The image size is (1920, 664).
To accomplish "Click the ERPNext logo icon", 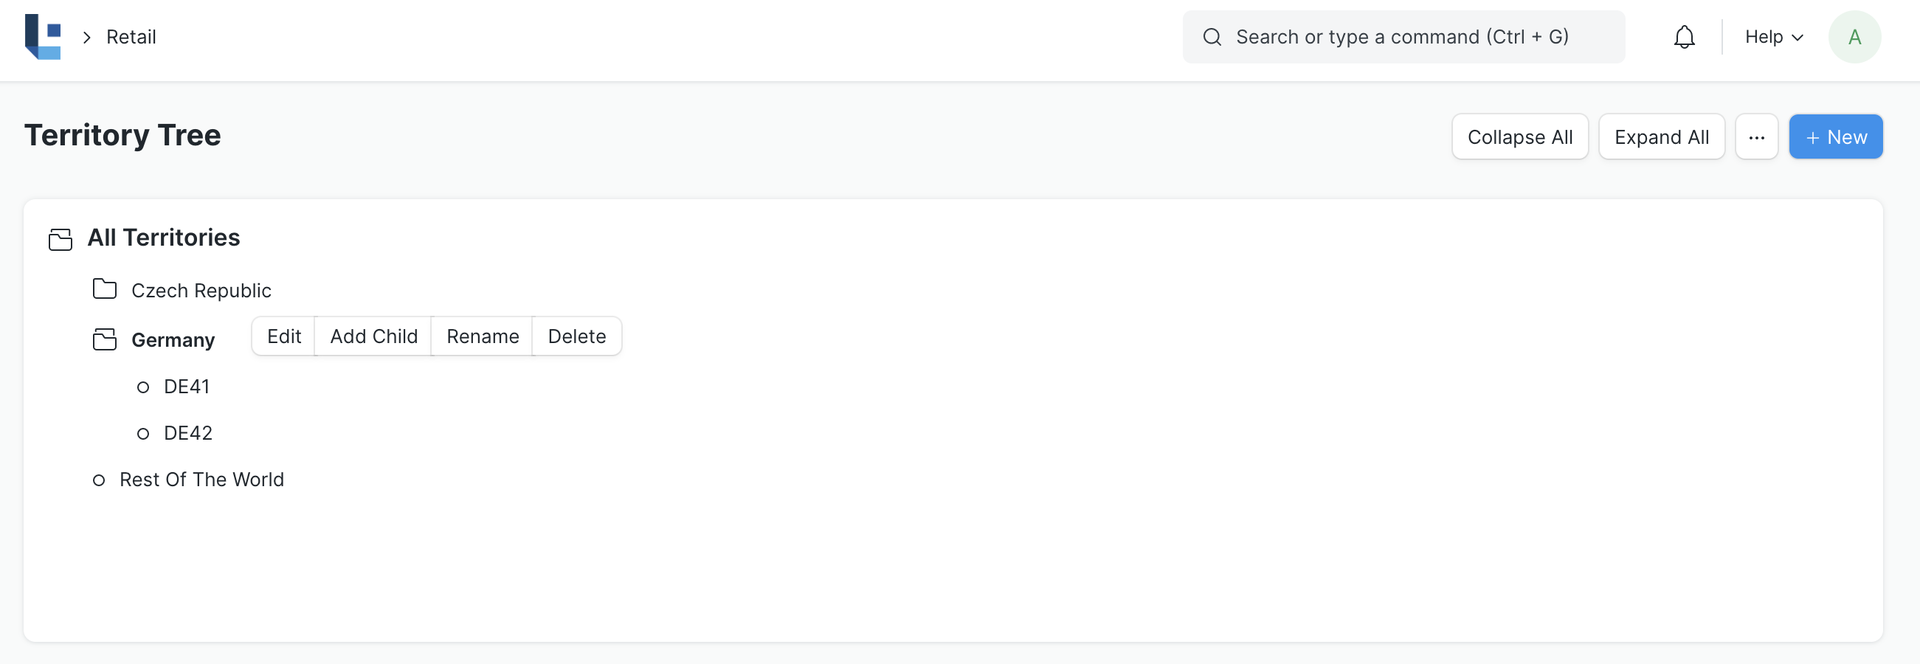I will [x=43, y=37].
